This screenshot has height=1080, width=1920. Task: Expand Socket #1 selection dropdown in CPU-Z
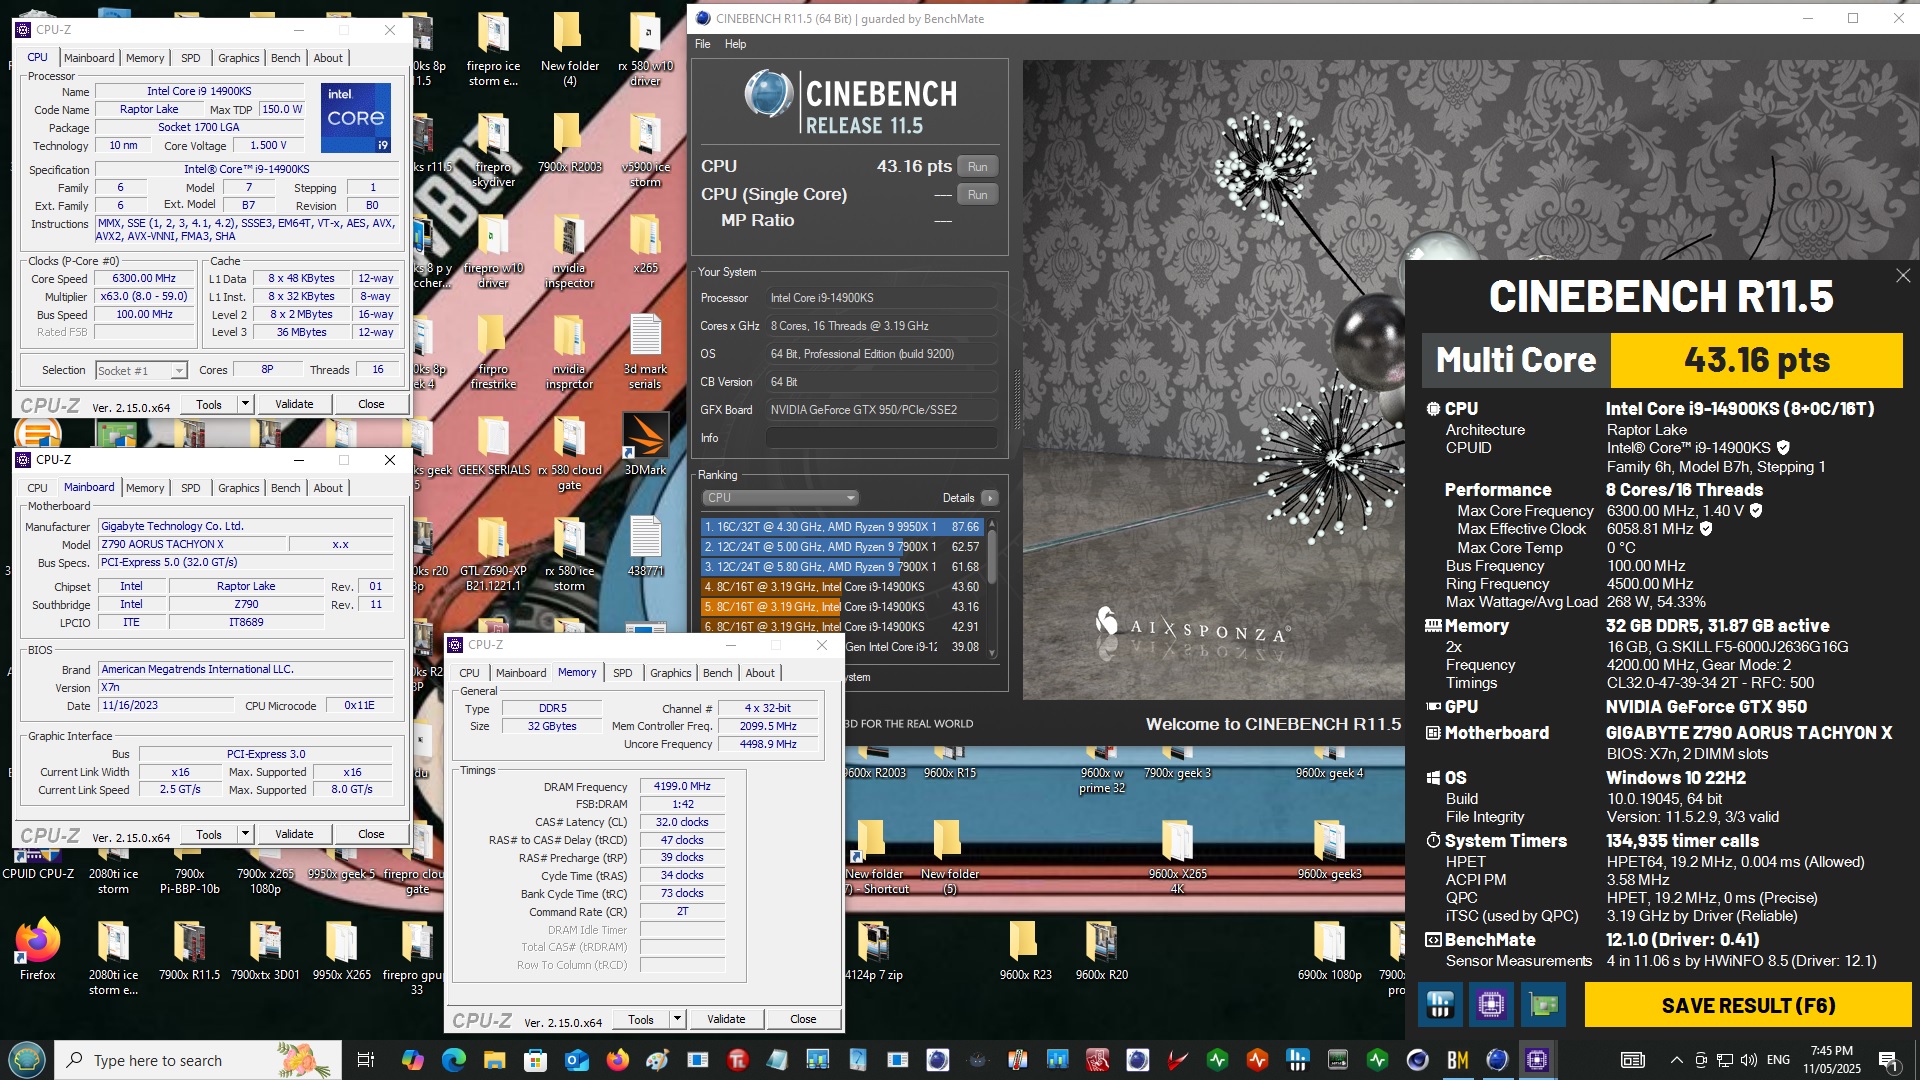click(x=179, y=371)
